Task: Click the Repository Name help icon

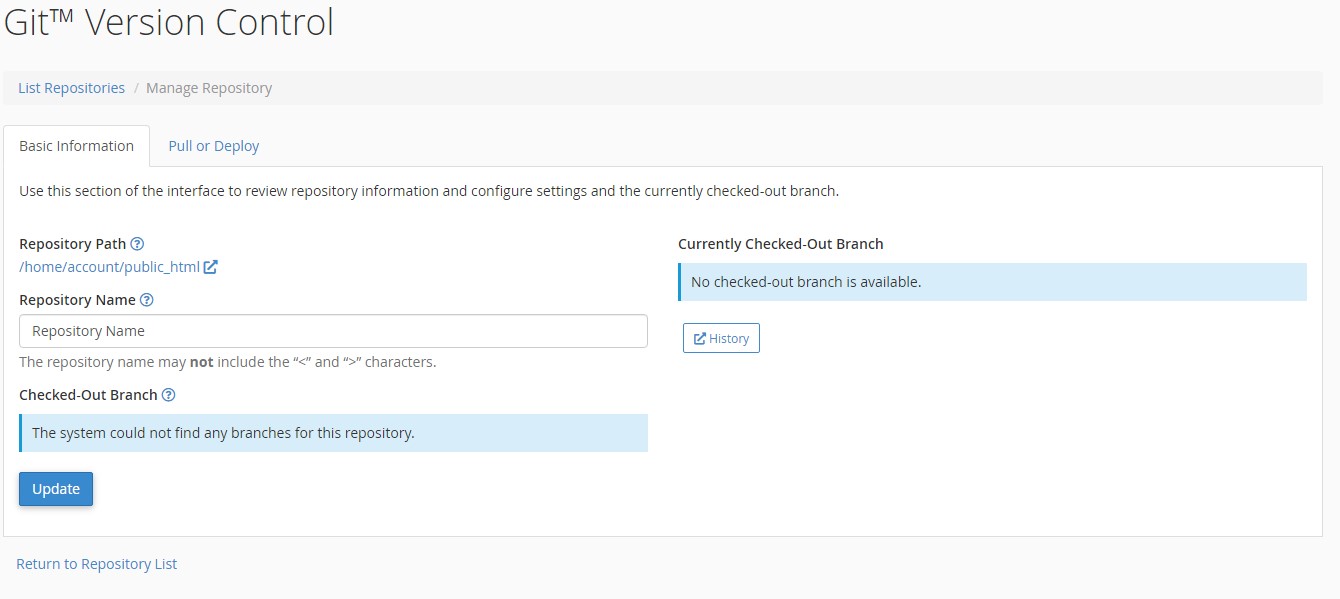Action: click(147, 299)
